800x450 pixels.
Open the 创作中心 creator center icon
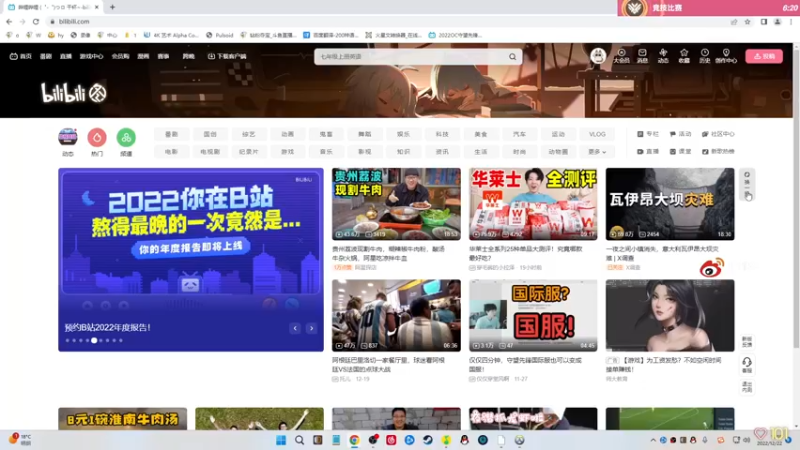[726, 56]
